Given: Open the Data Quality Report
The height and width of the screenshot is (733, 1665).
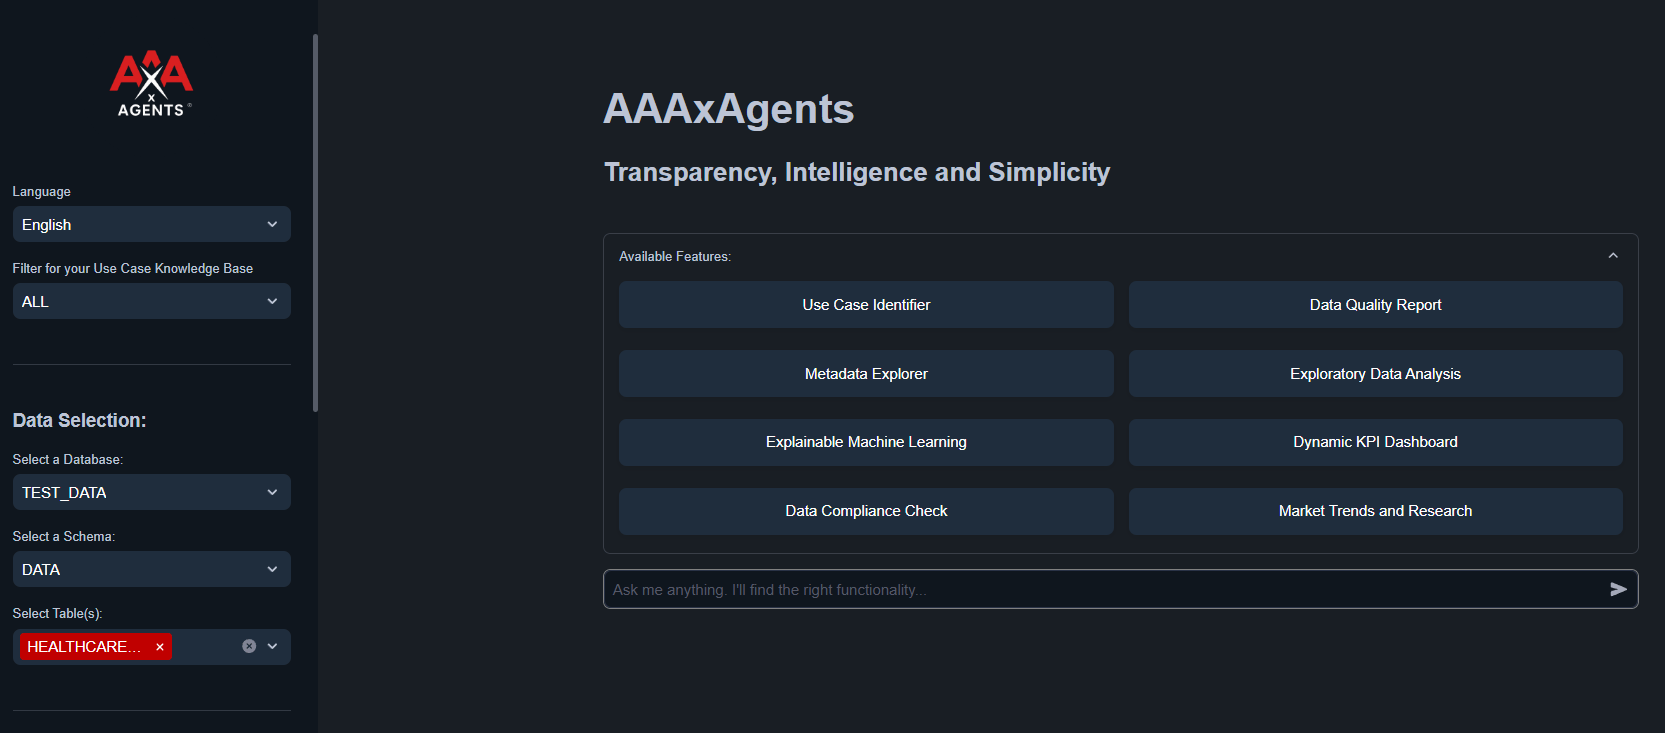Looking at the screenshot, I should click(1375, 305).
